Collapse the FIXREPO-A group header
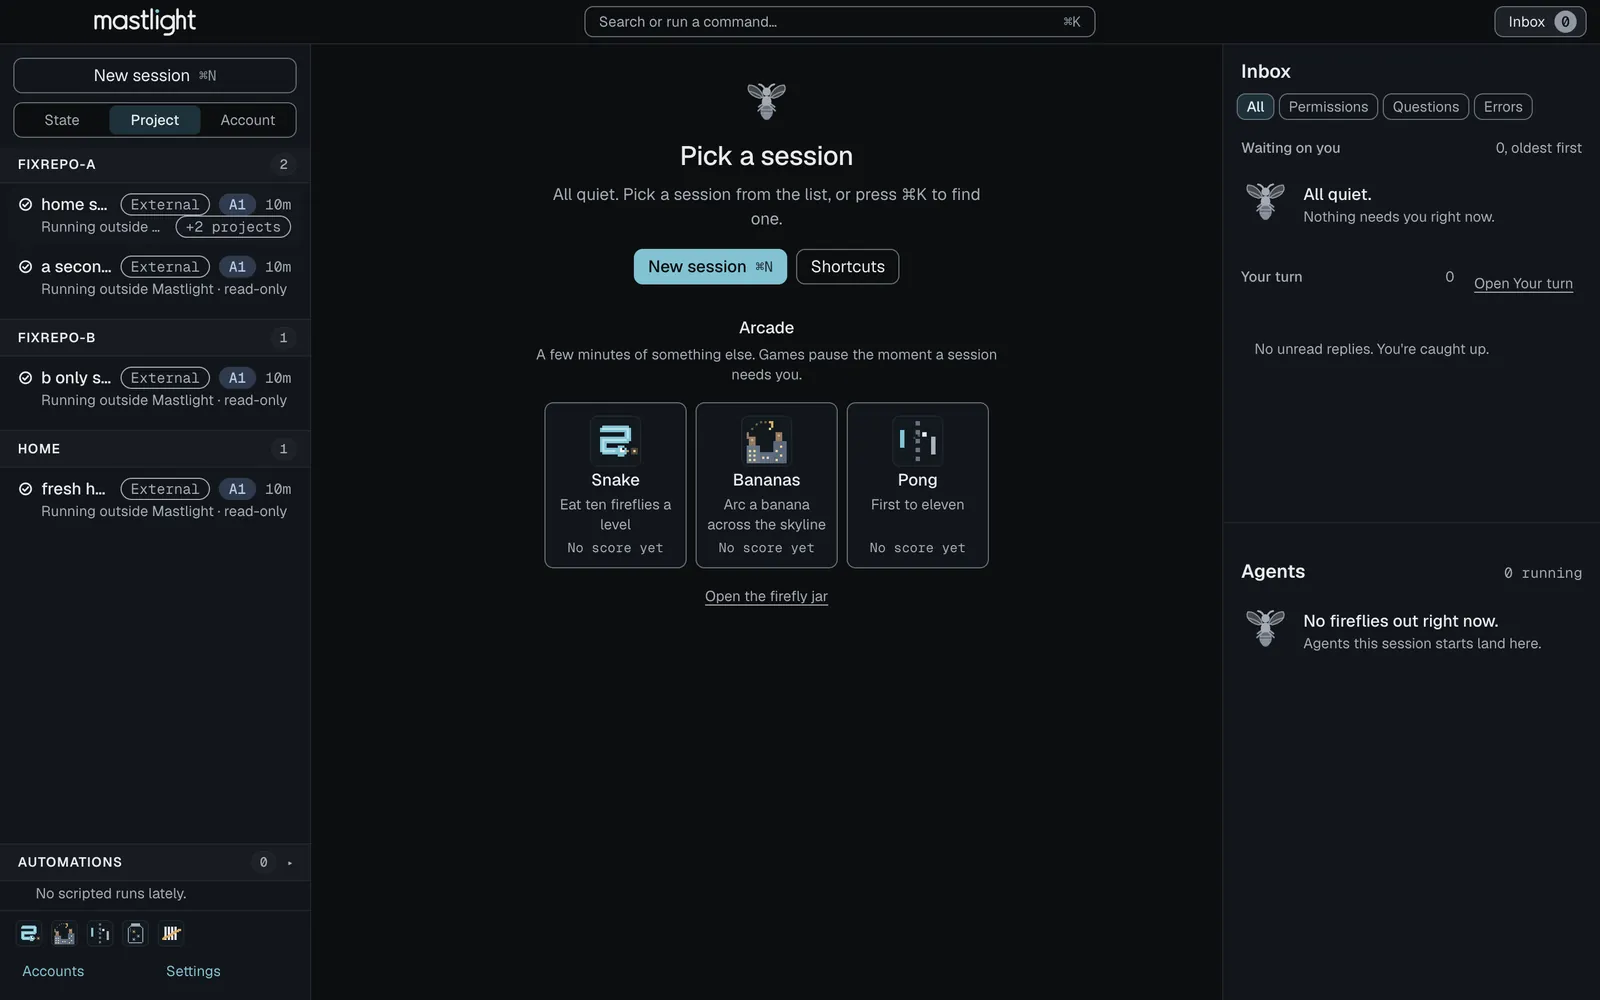Image resolution: width=1600 pixels, height=1000 pixels. pyautogui.click(x=155, y=164)
